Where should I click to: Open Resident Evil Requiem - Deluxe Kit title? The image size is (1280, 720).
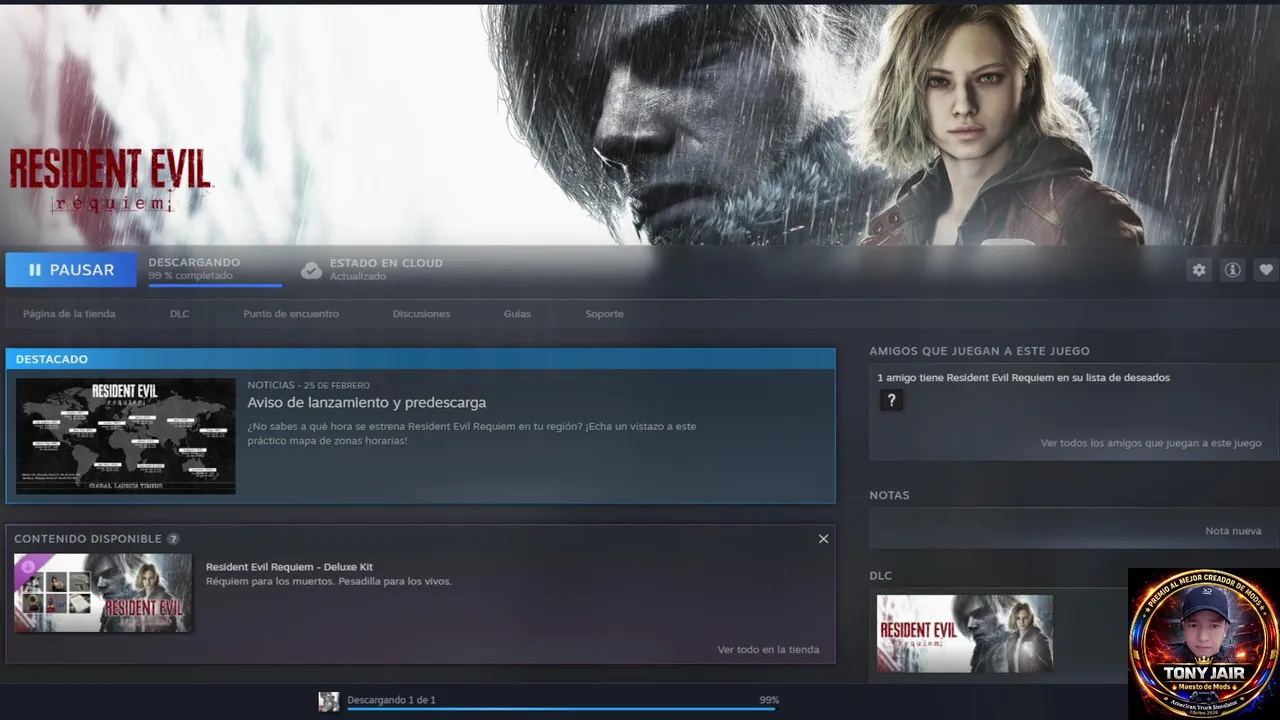pyautogui.click(x=289, y=567)
